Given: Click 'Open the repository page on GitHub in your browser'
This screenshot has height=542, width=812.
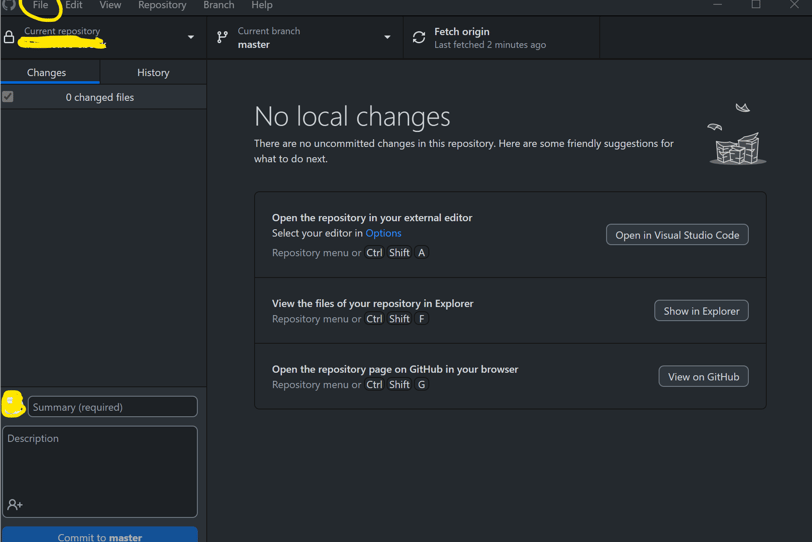Looking at the screenshot, I should click(395, 369).
